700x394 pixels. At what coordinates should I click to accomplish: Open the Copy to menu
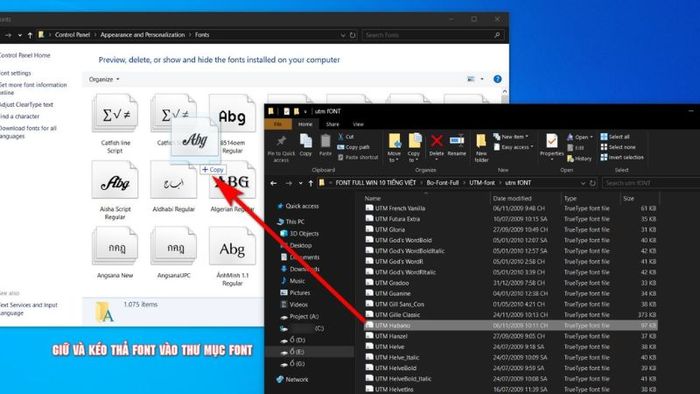pyautogui.click(x=414, y=148)
